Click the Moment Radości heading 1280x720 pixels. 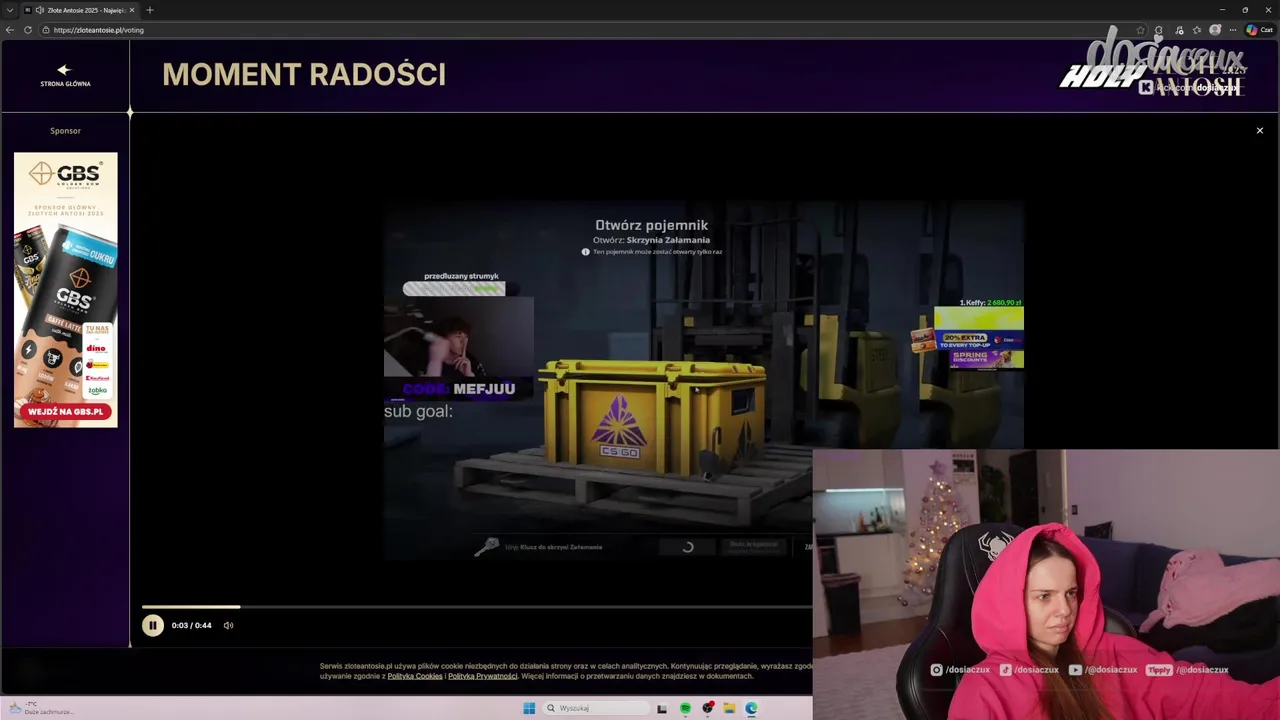coord(304,75)
